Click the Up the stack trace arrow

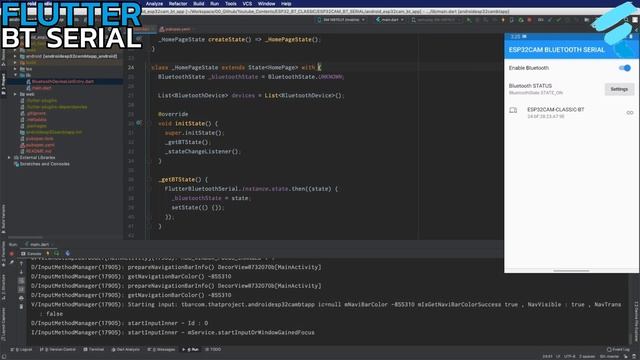21,263
